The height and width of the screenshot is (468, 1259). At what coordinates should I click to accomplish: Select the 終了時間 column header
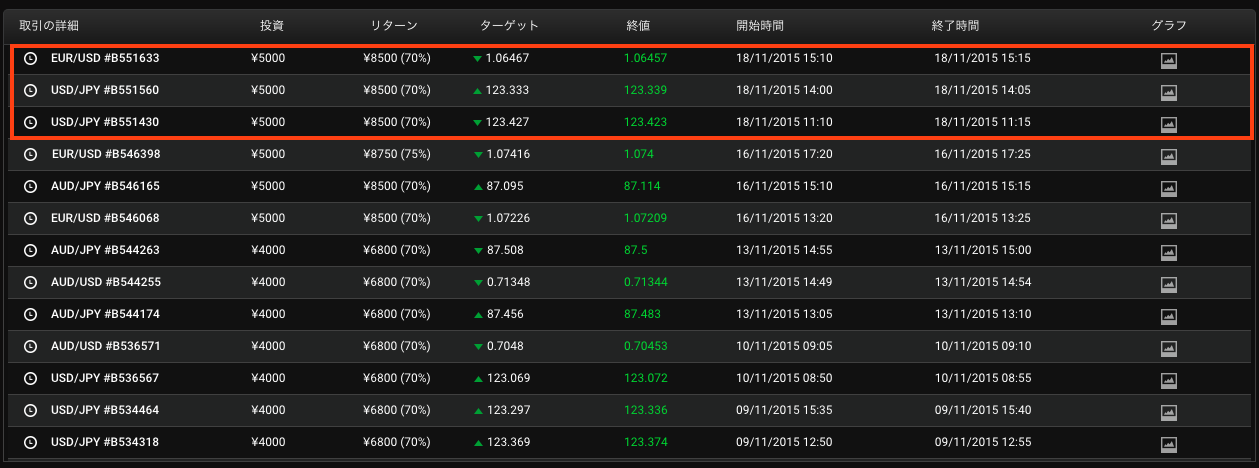point(955,25)
